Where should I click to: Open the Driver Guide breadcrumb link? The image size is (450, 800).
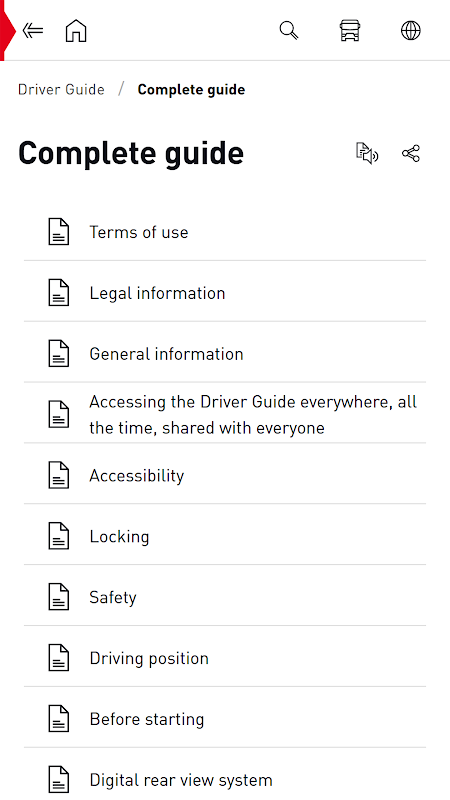tap(61, 89)
